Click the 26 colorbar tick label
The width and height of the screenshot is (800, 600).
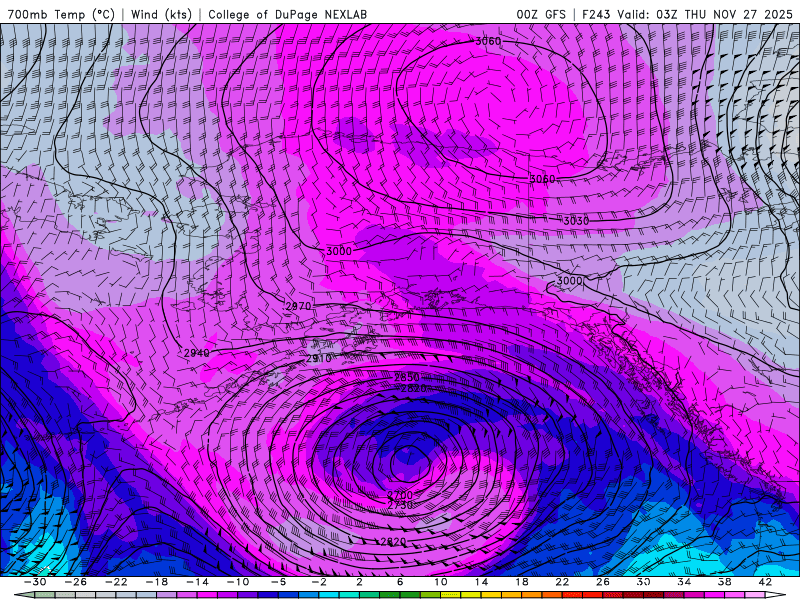[x=603, y=582]
